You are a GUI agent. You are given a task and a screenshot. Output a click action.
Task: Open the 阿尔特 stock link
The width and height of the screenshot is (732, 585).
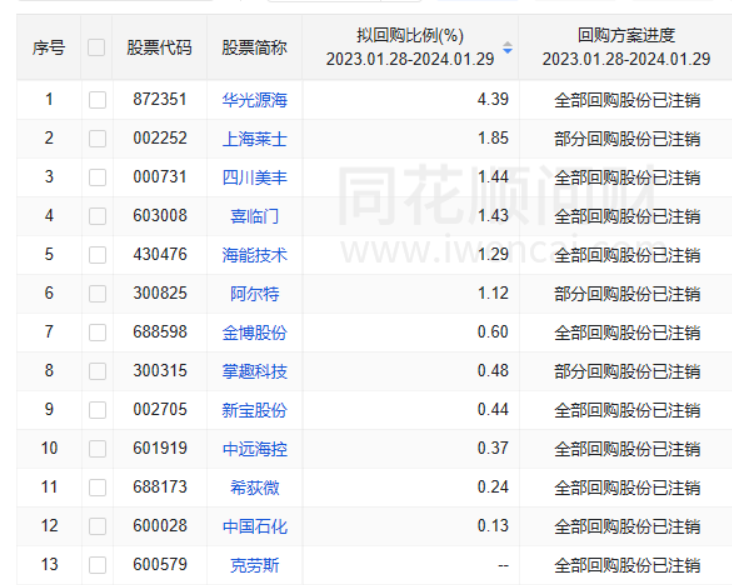tap(254, 294)
